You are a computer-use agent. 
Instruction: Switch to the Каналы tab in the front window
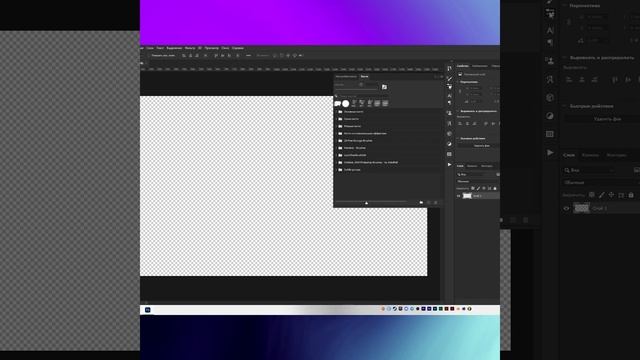click(472, 166)
